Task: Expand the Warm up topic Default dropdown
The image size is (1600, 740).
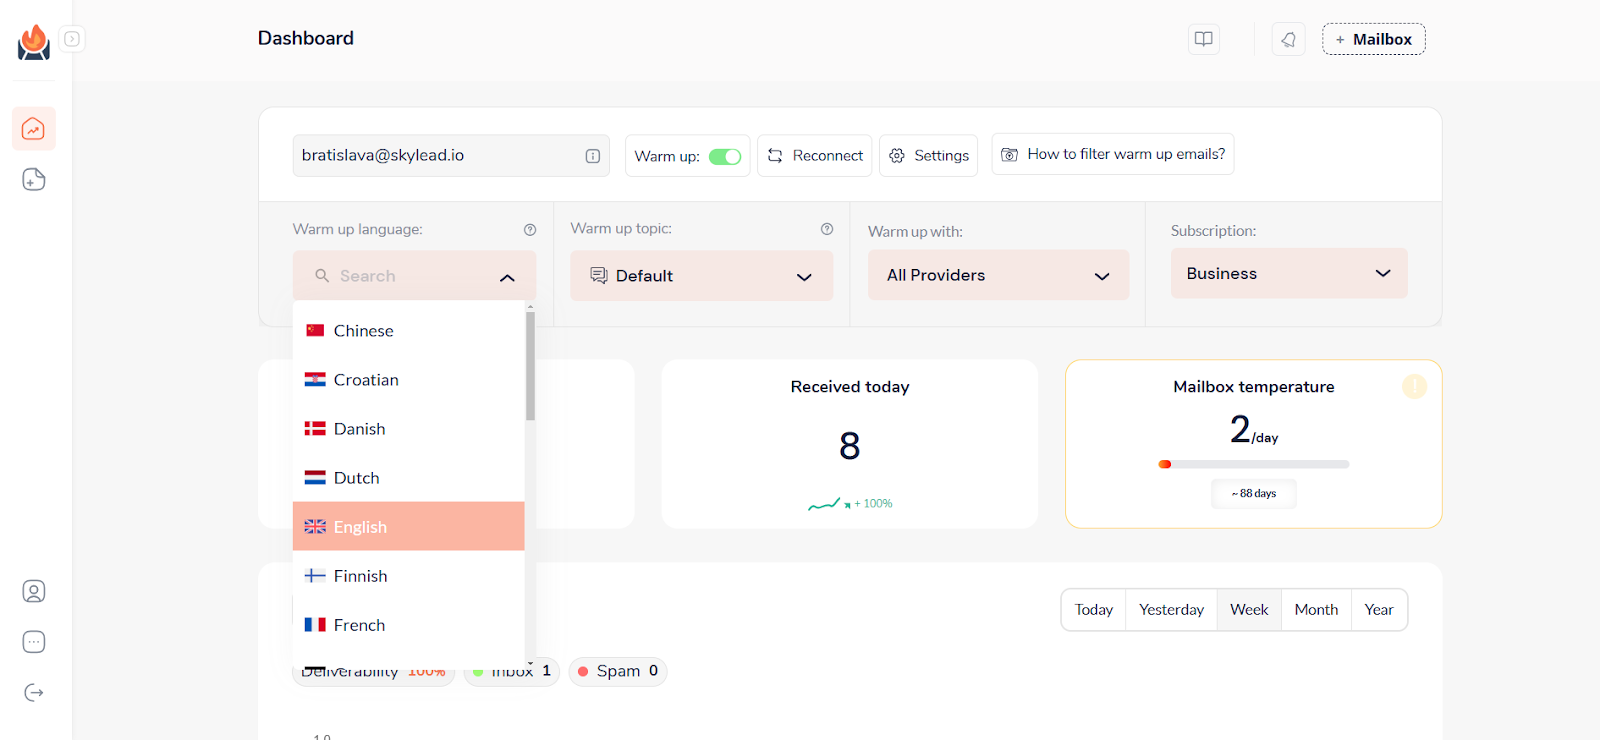Action: point(701,276)
